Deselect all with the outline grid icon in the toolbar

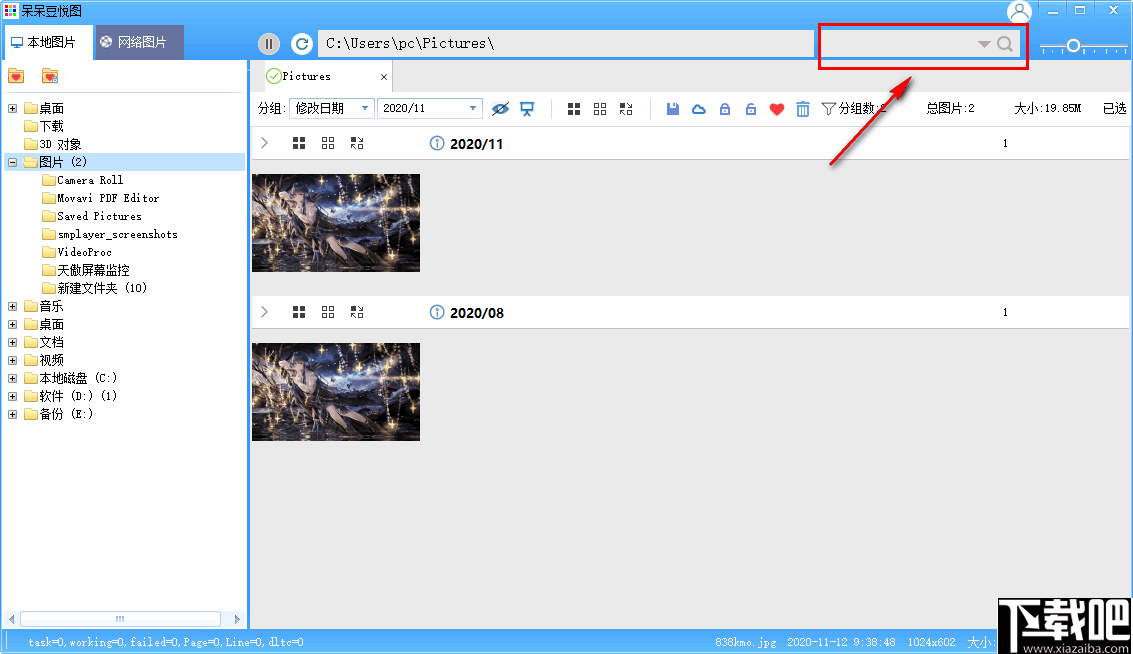pyautogui.click(x=600, y=109)
